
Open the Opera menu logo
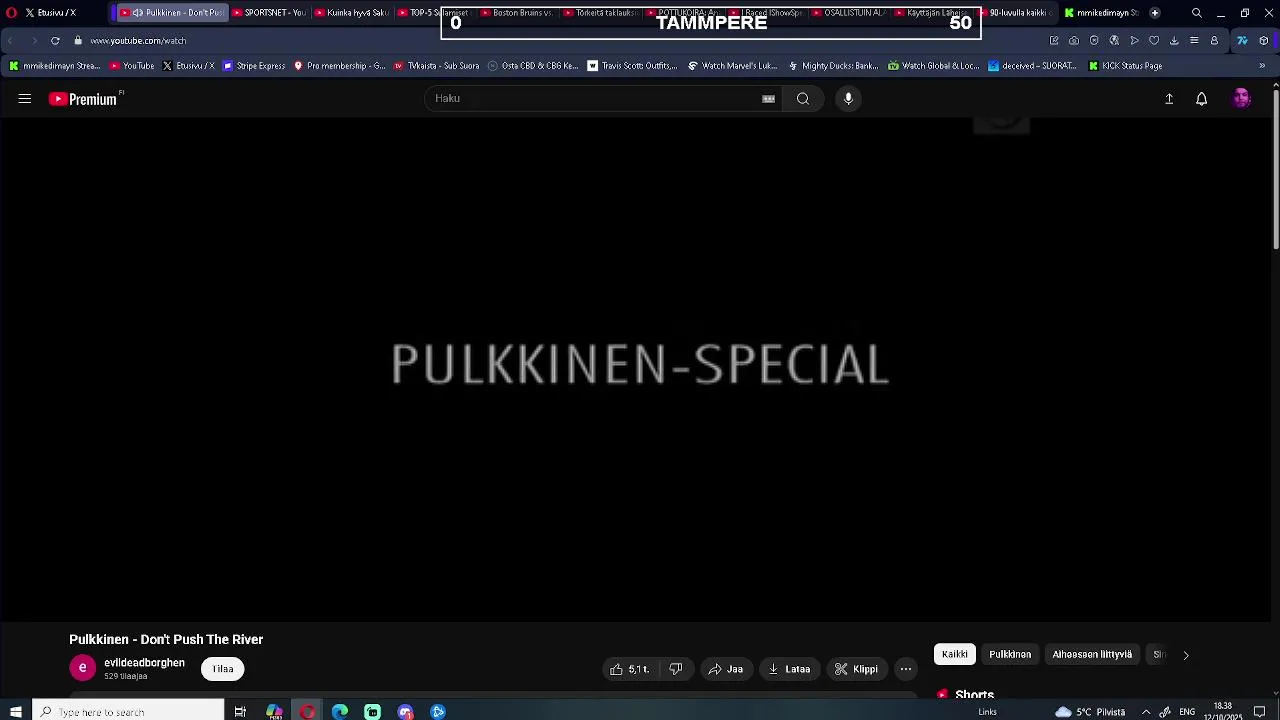click(11, 13)
